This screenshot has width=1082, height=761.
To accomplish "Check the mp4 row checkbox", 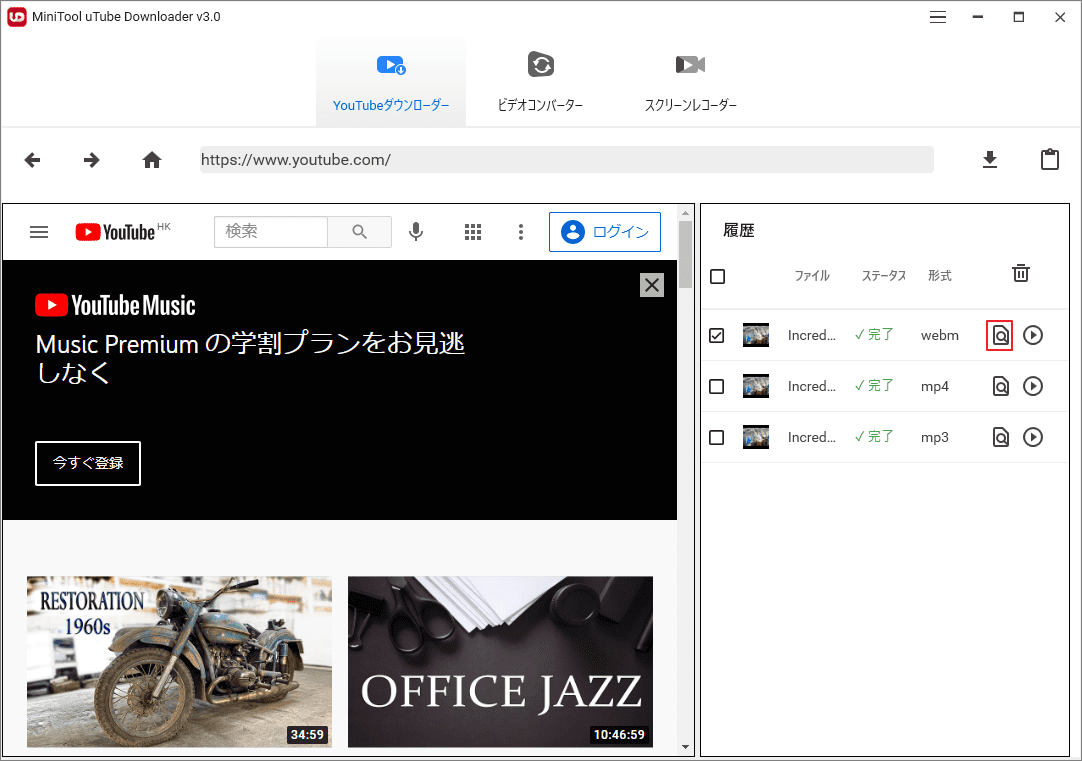I will (717, 386).
